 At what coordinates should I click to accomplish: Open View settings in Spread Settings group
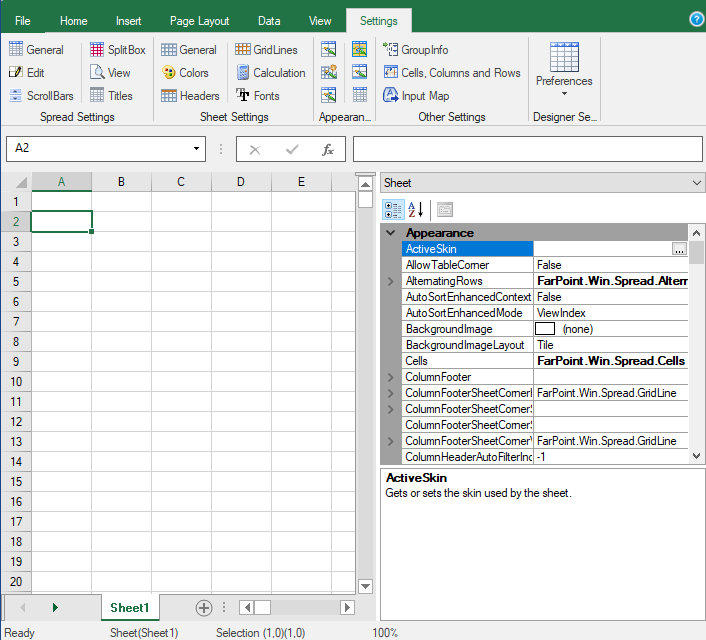(x=110, y=73)
